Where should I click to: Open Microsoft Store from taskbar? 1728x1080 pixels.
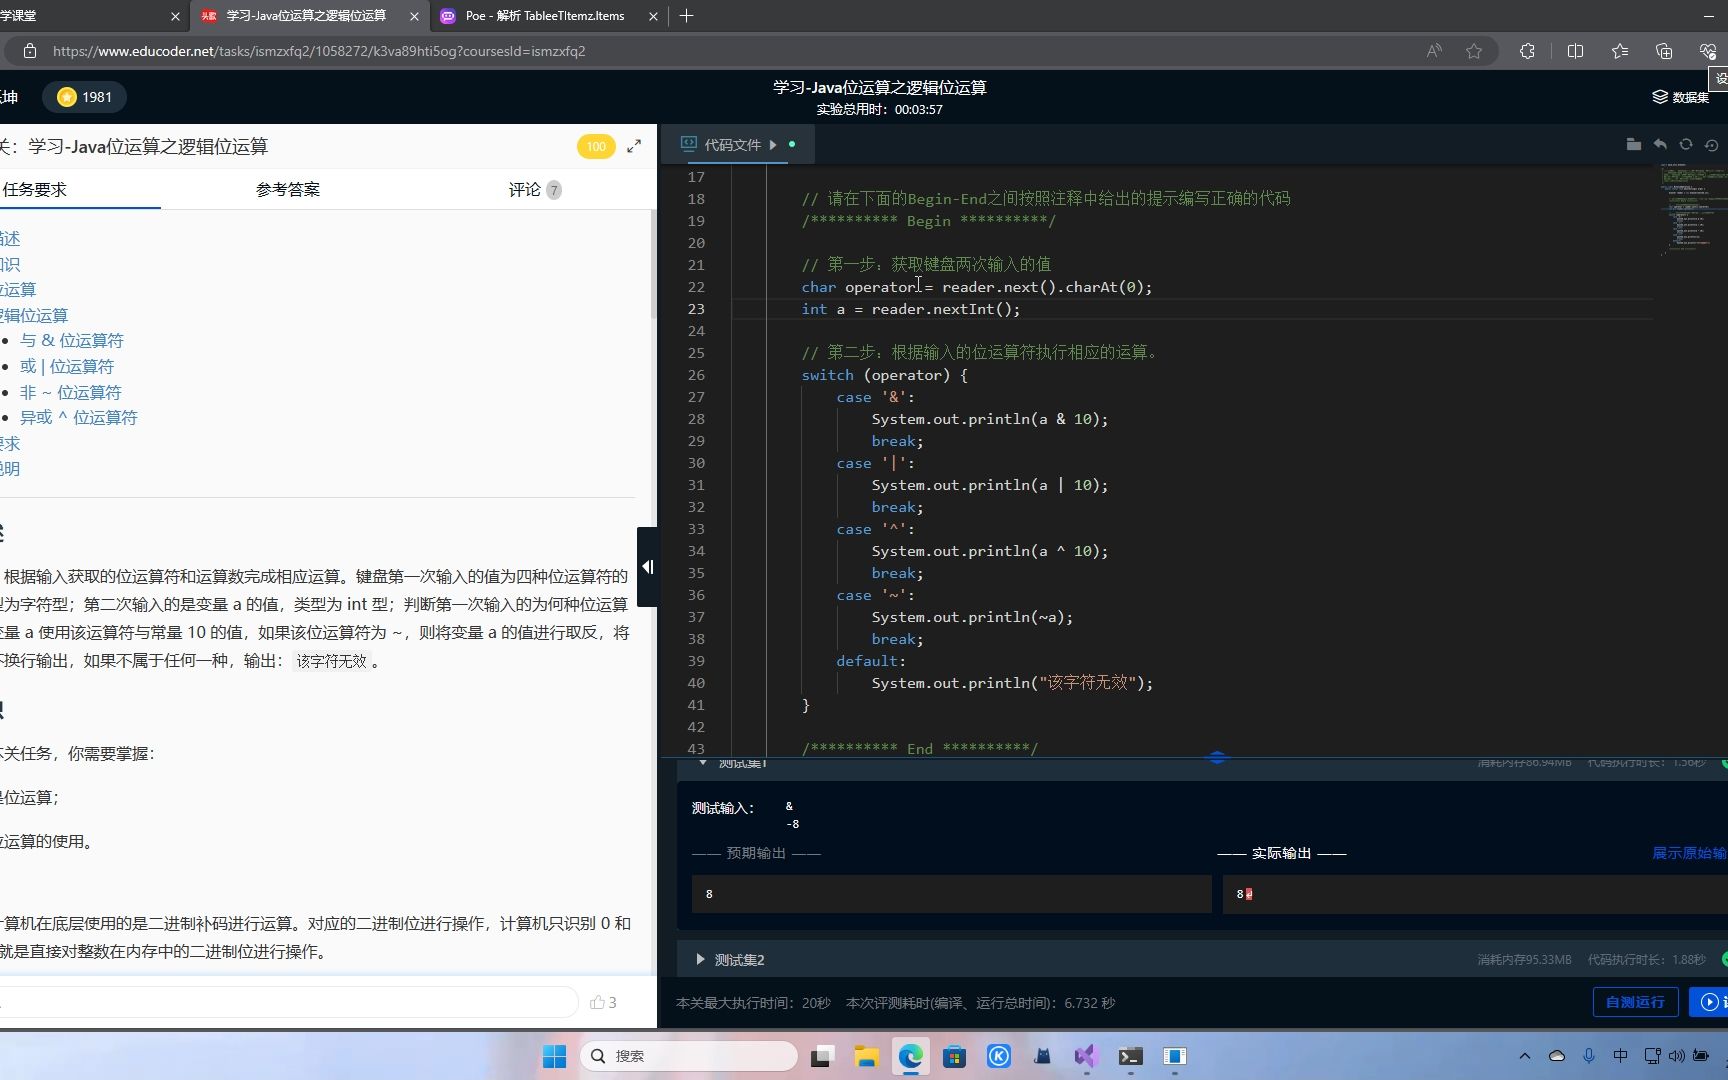coord(954,1056)
